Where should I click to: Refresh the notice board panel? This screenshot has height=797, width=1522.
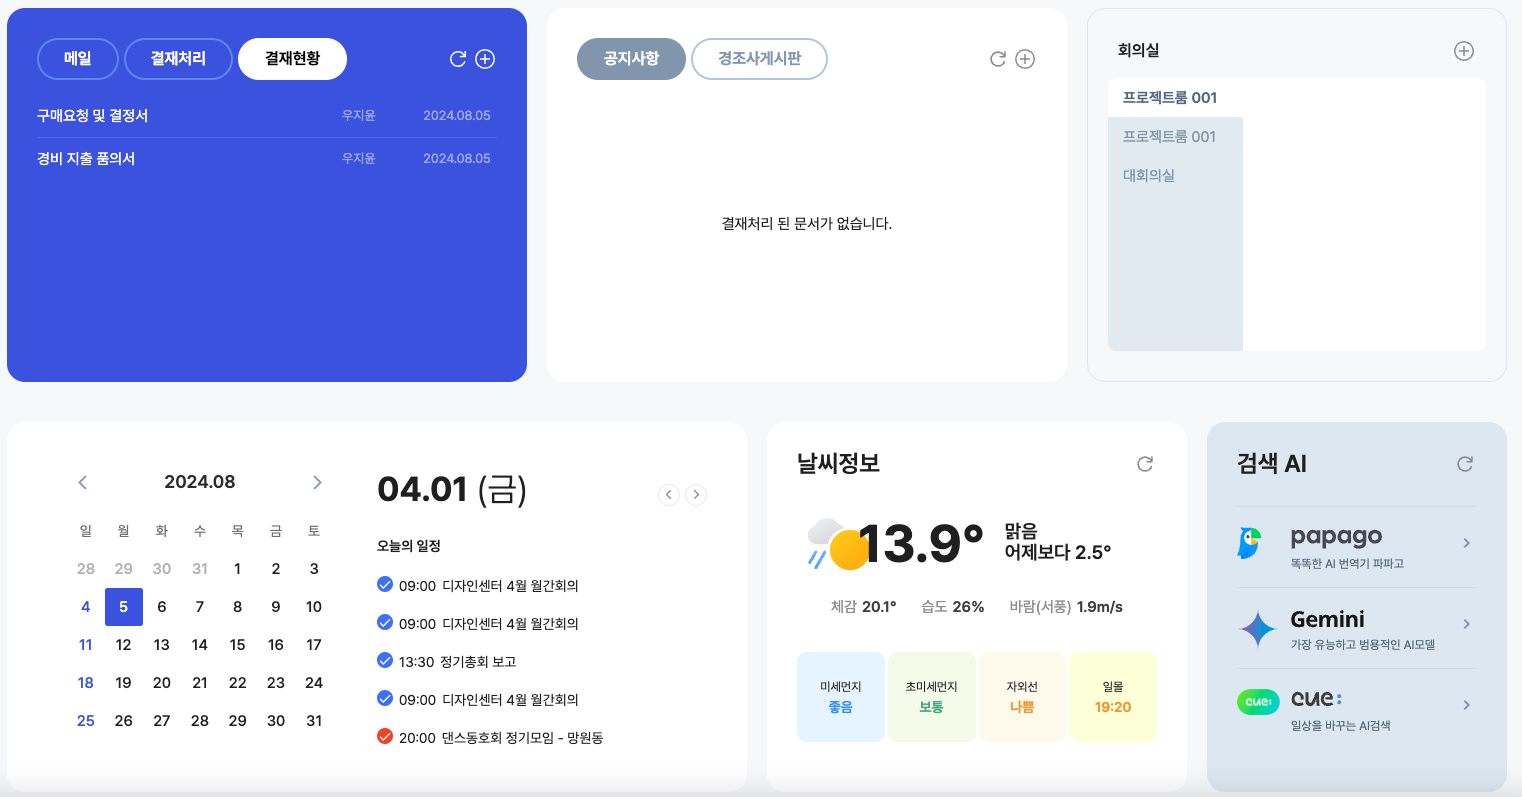997,59
